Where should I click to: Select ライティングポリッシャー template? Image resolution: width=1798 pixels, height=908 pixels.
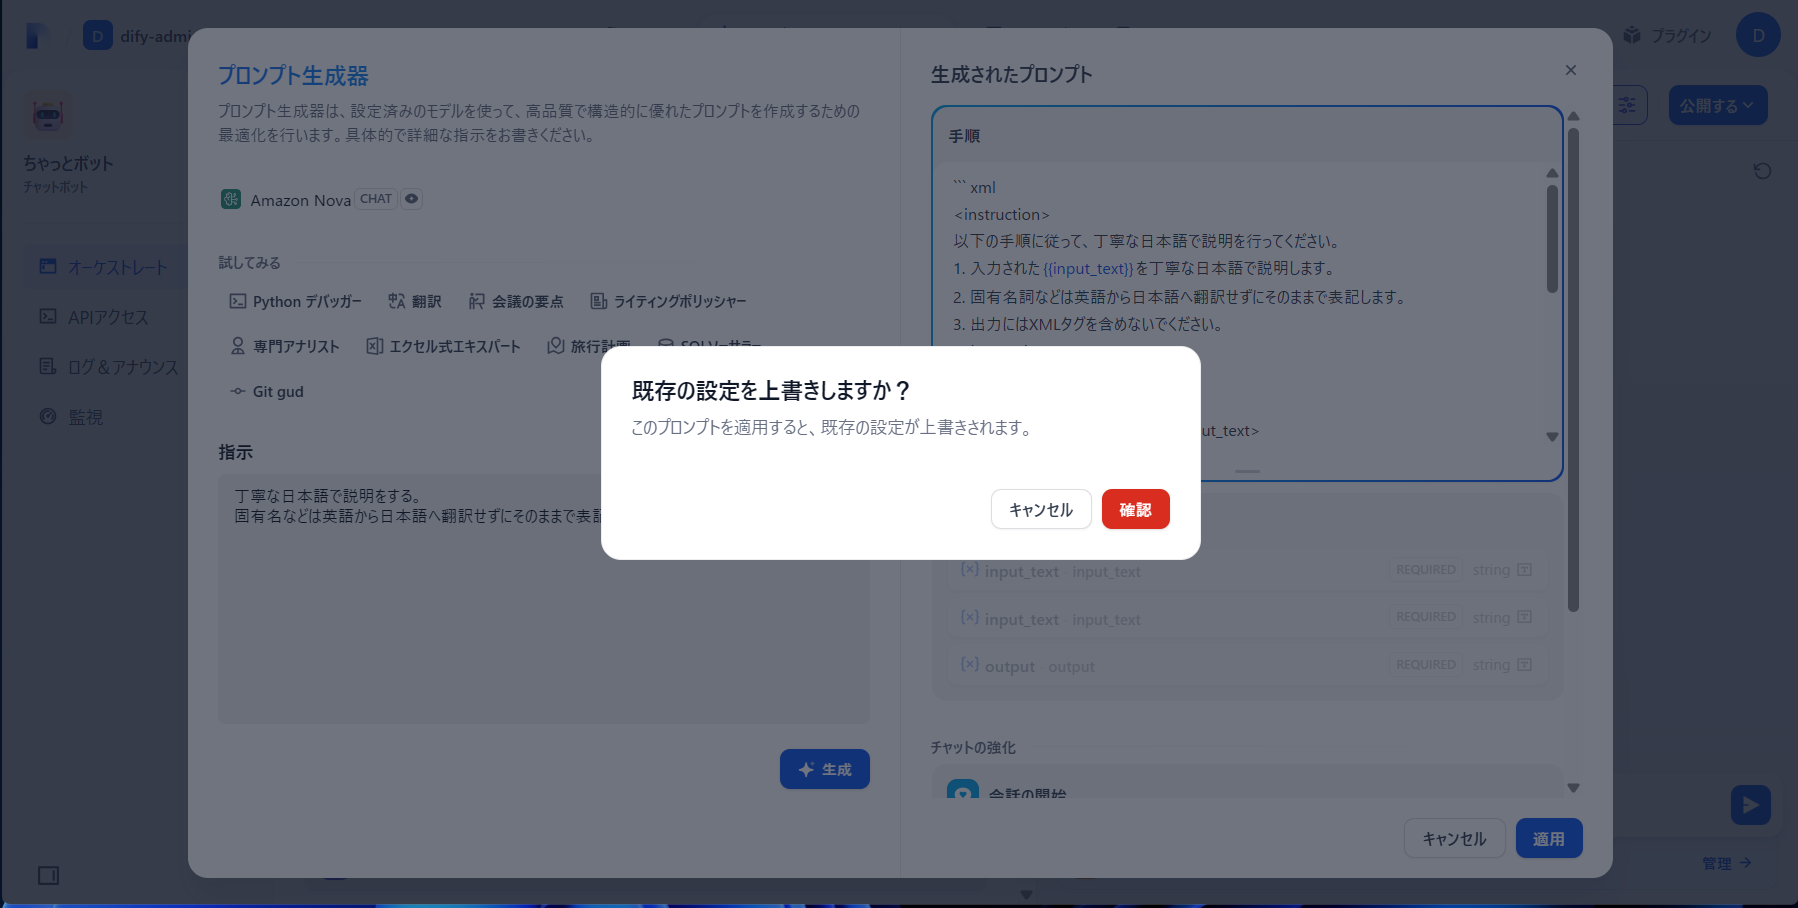668,301
